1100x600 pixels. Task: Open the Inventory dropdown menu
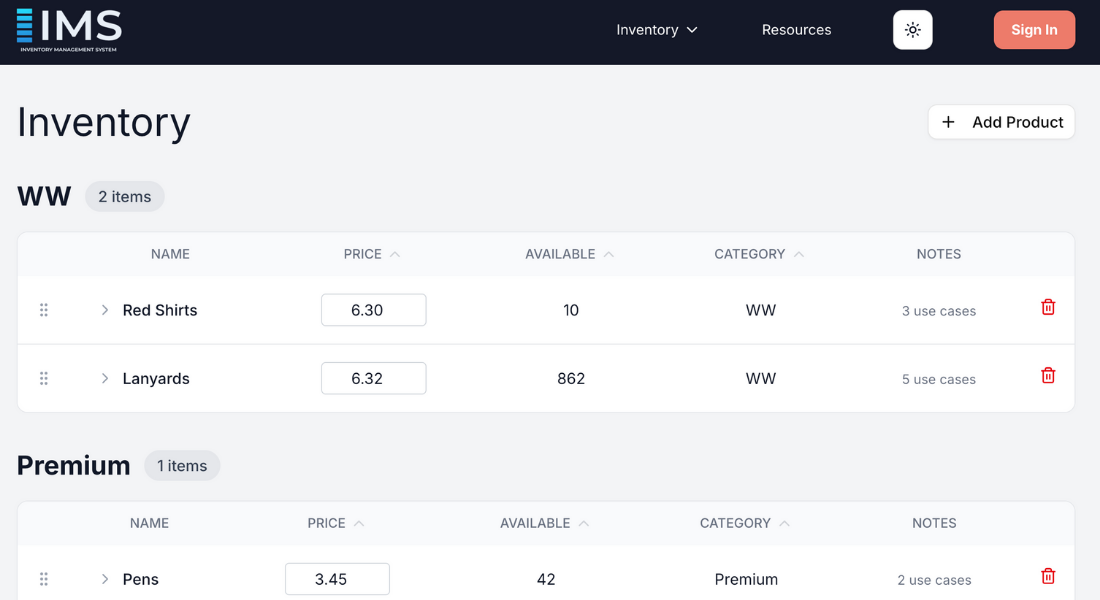tap(656, 29)
